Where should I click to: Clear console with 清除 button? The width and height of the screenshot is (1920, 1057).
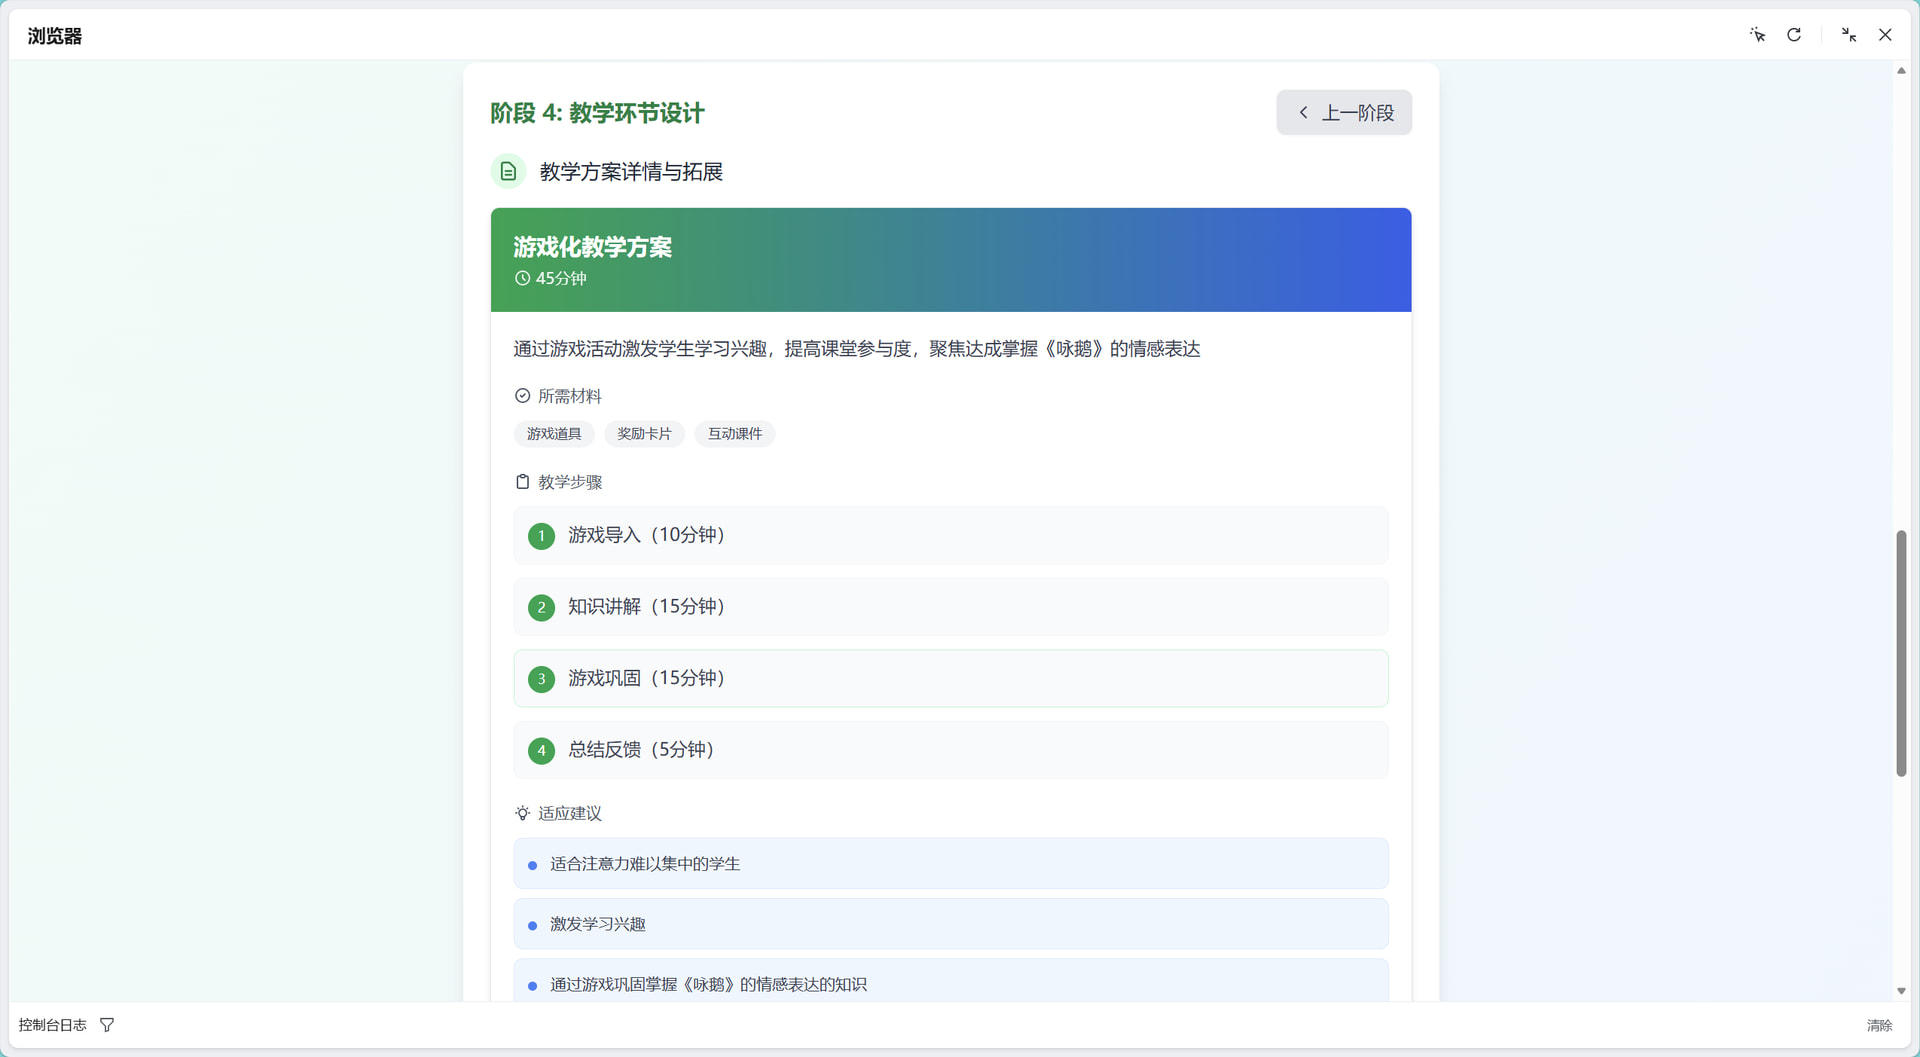click(x=1878, y=1025)
